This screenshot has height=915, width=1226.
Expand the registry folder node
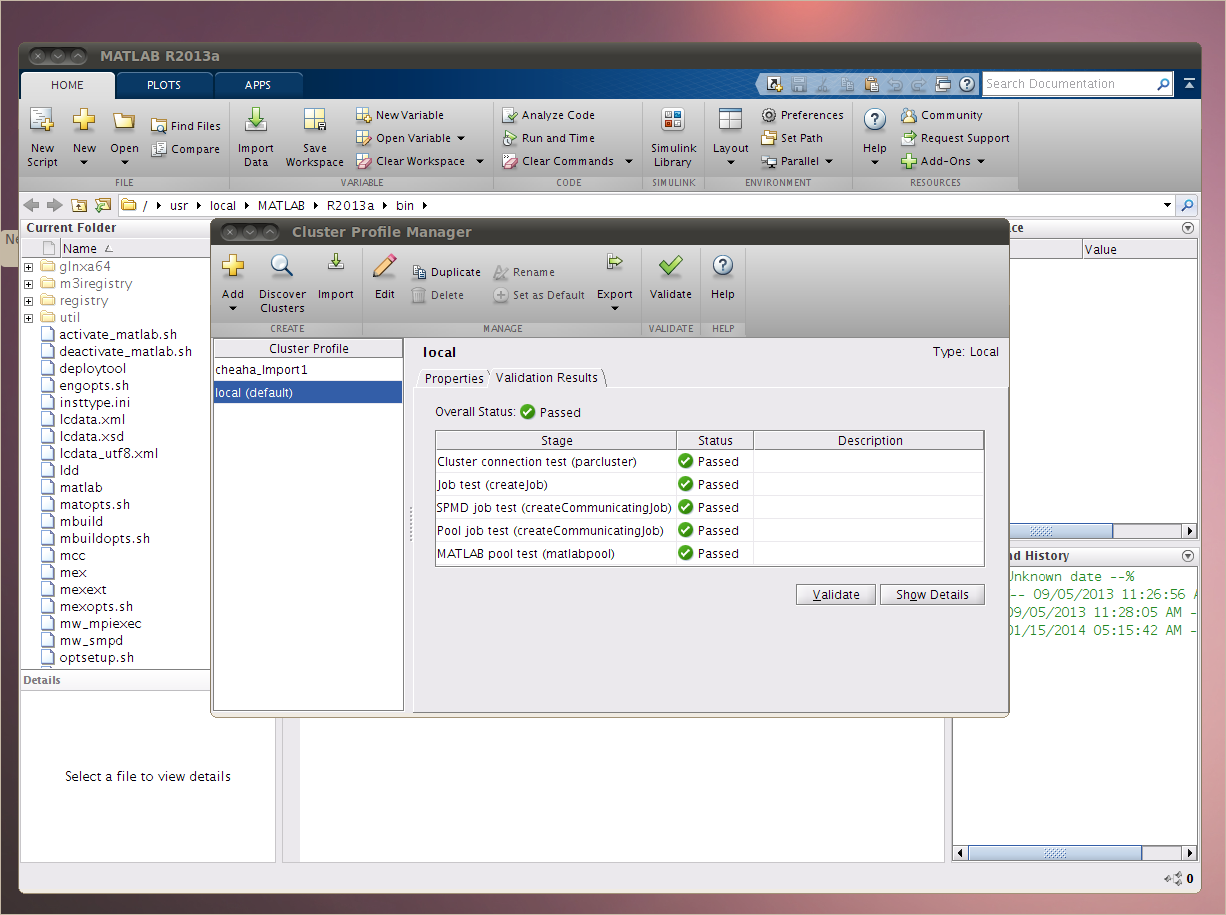29,301
